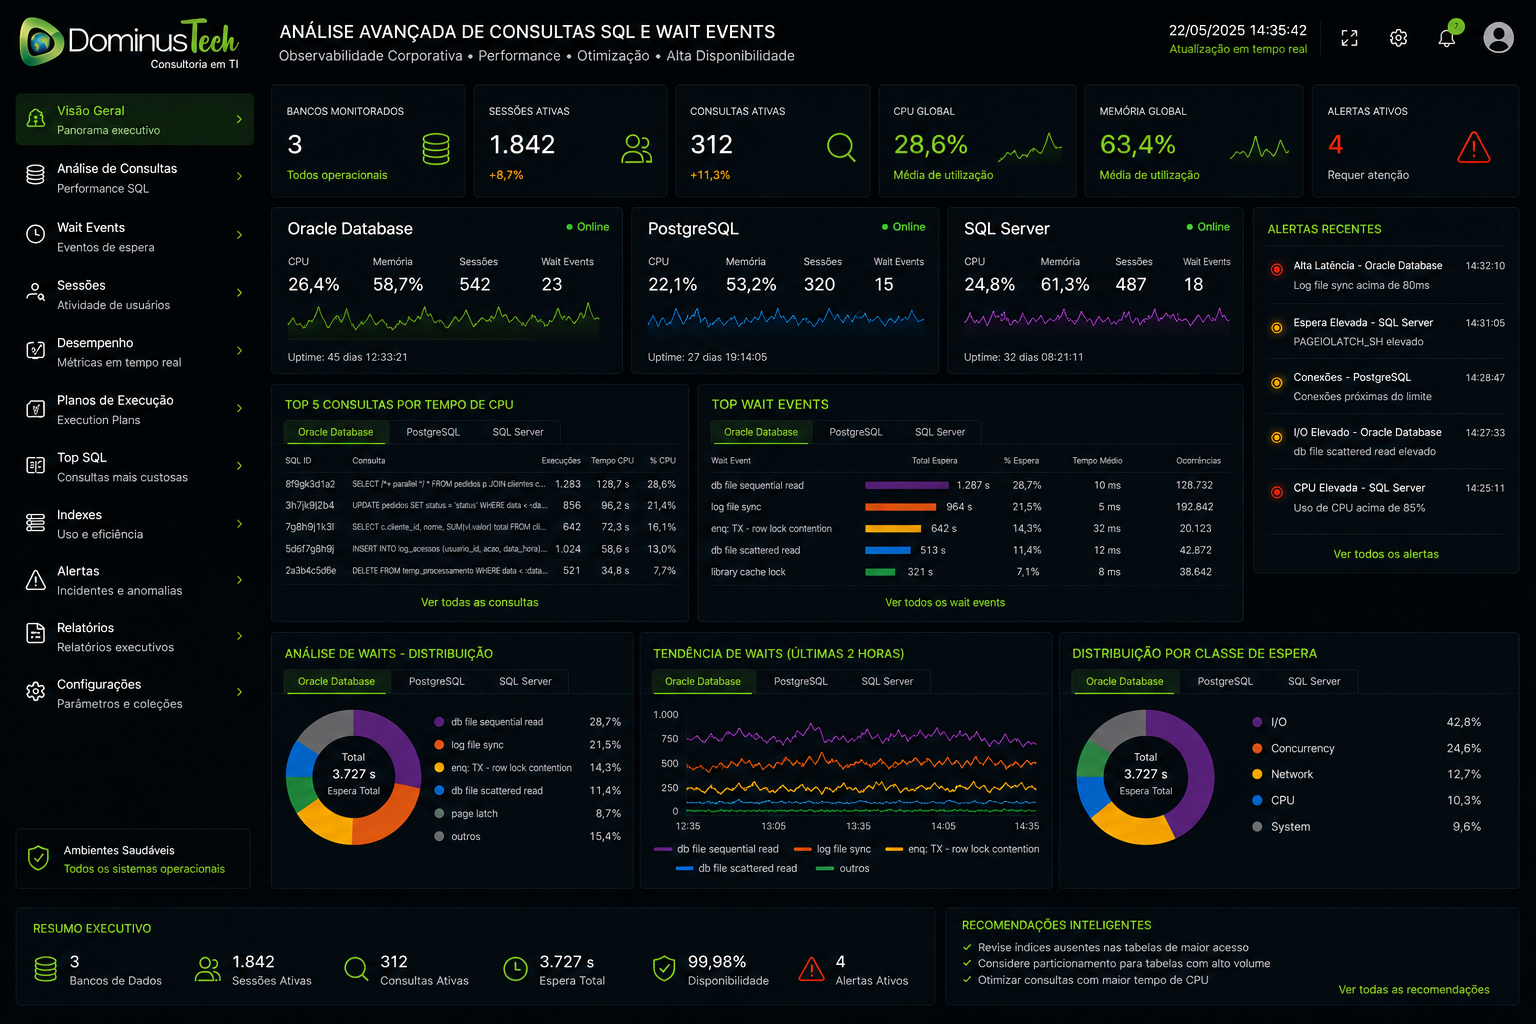Expand the Análise de Consultas chevron
This screenshot has width=1536, height=1024.
pyautogui.click(x=239, y=176)
